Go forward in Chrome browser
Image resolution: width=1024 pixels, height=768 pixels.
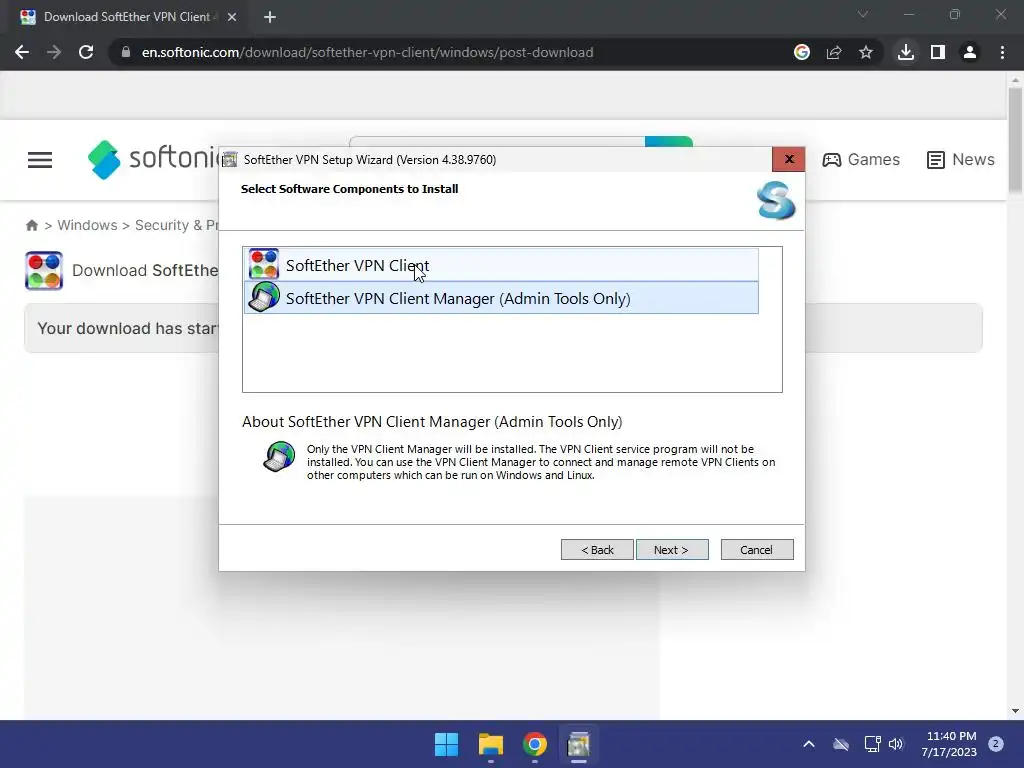point(54,52)
